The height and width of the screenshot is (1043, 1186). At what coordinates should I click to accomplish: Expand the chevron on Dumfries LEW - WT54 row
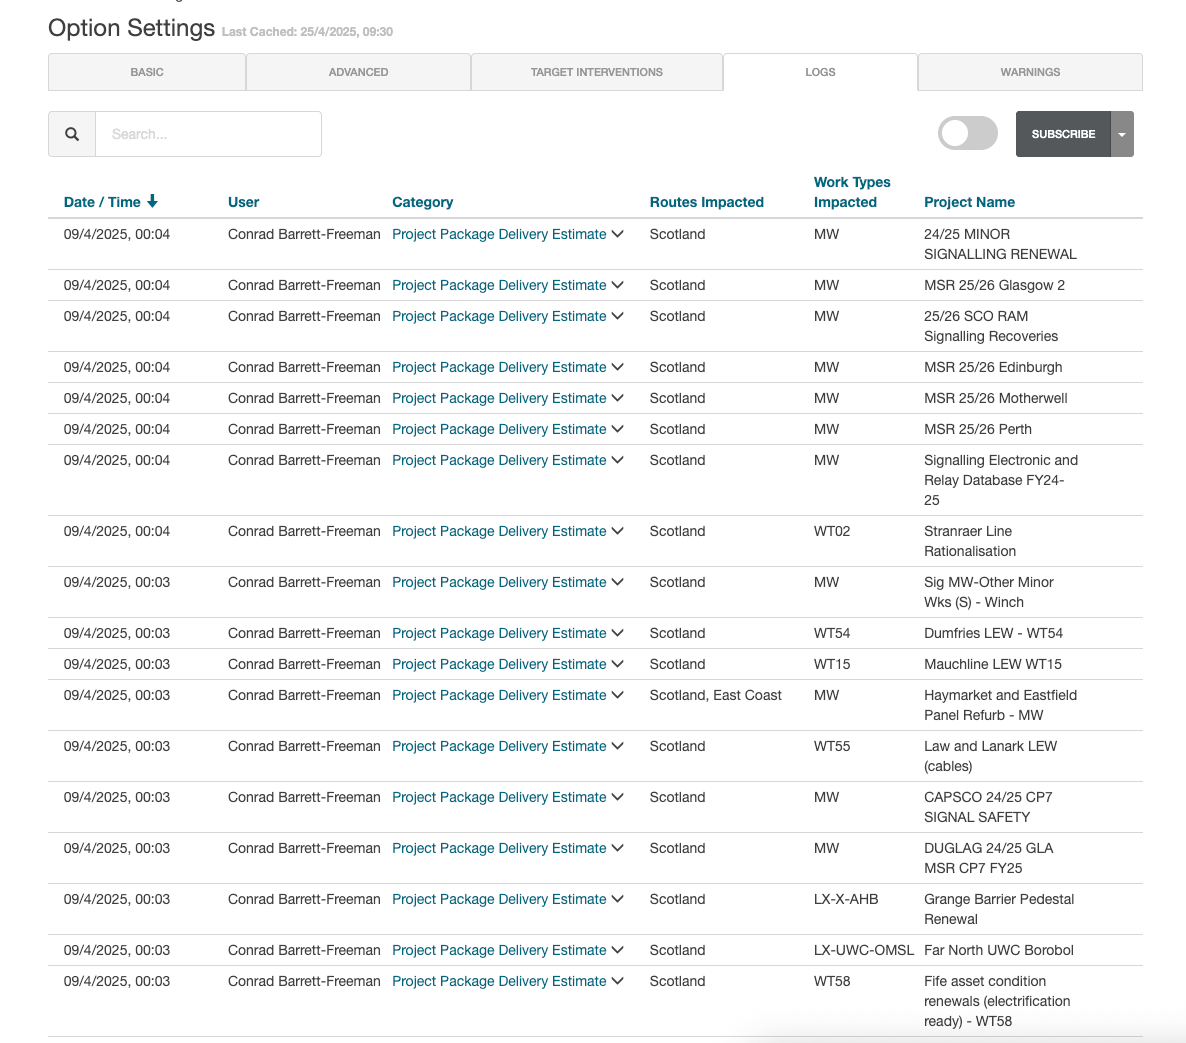pos(618,633)
